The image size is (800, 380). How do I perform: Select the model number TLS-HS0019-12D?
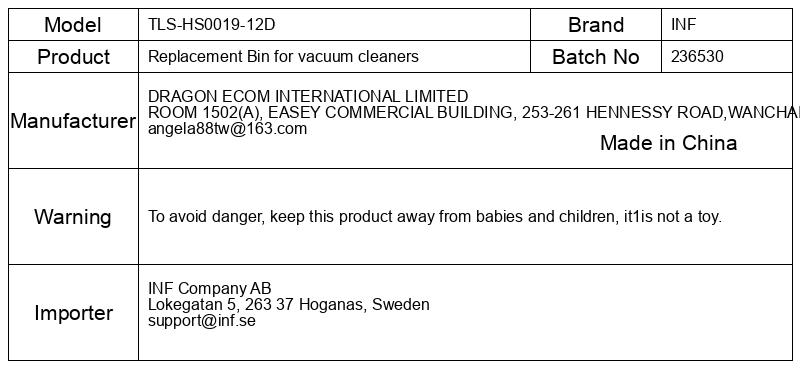(211, 24)
